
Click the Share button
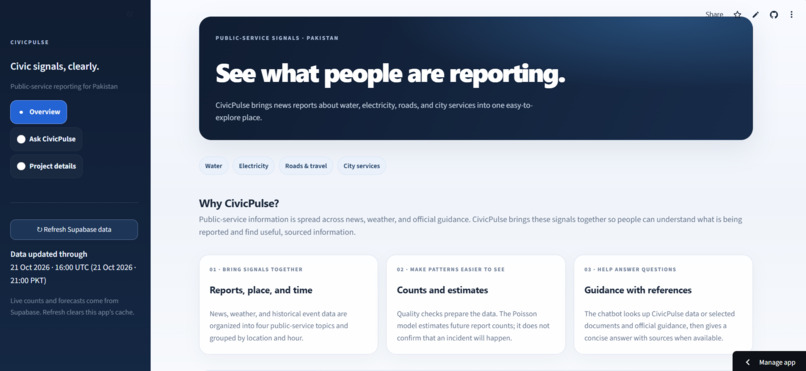(714, 15)
